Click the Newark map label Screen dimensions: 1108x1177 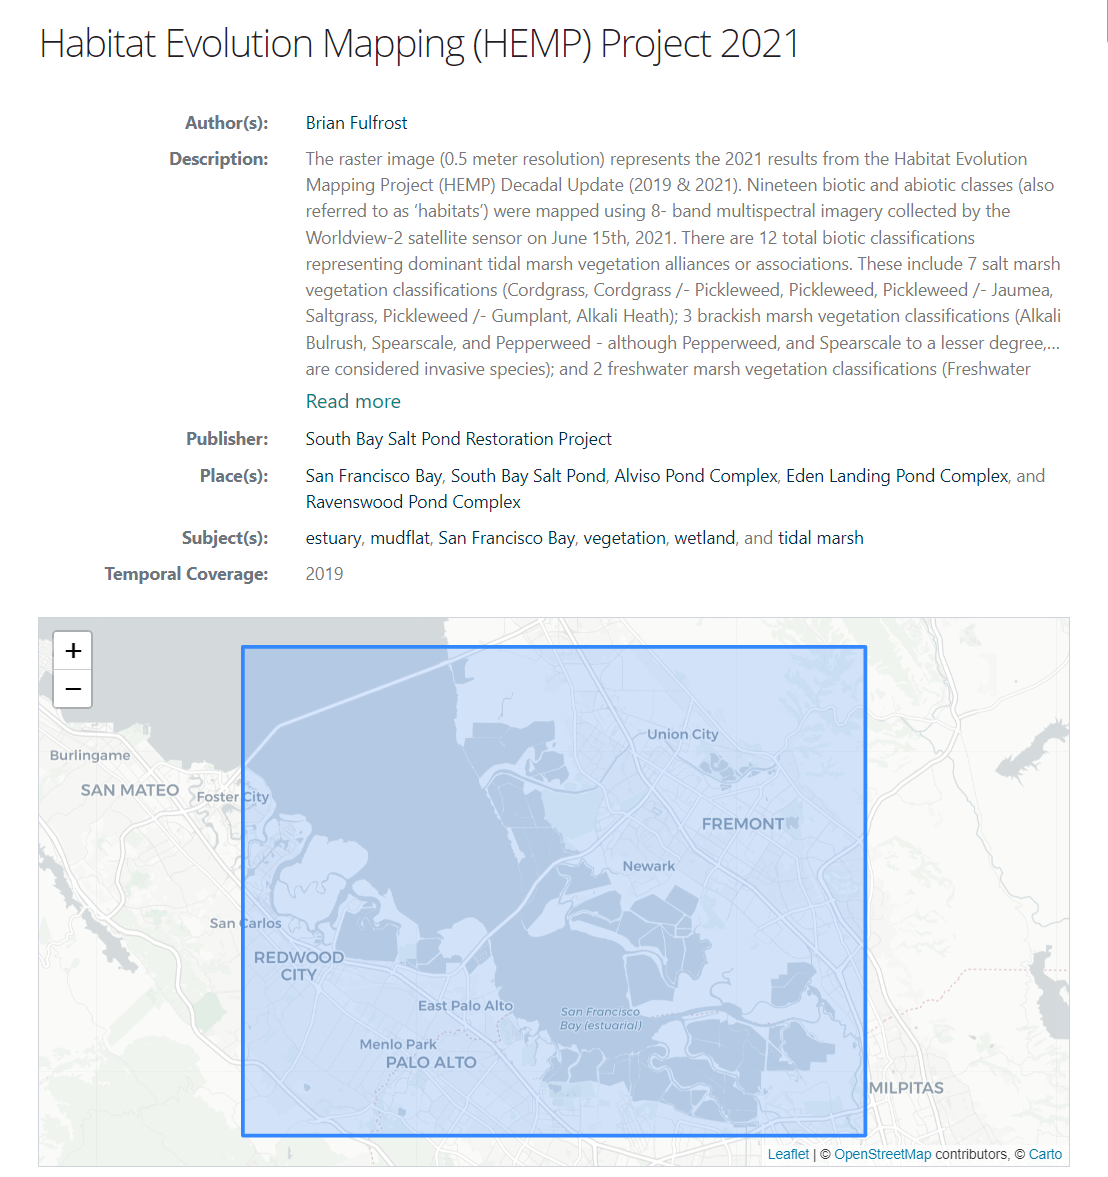point(649,866)
